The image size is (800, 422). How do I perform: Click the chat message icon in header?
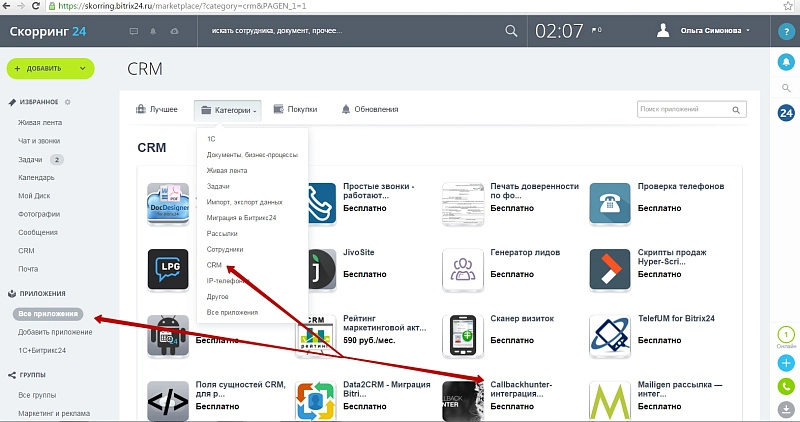pyautogui.click(x=134, y=32)
